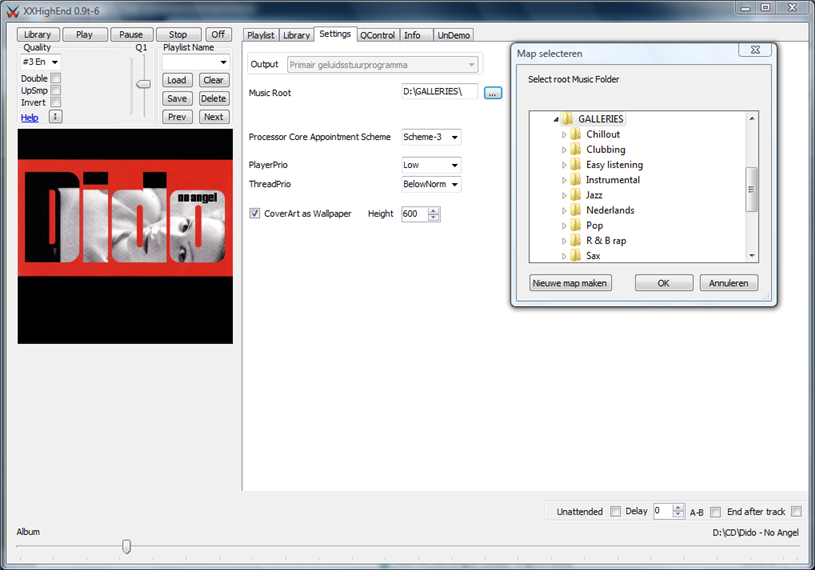Select the Jazz folder icon
This screenshot has width=815, height=570.
pyautogui.click(x=575, y=195)
